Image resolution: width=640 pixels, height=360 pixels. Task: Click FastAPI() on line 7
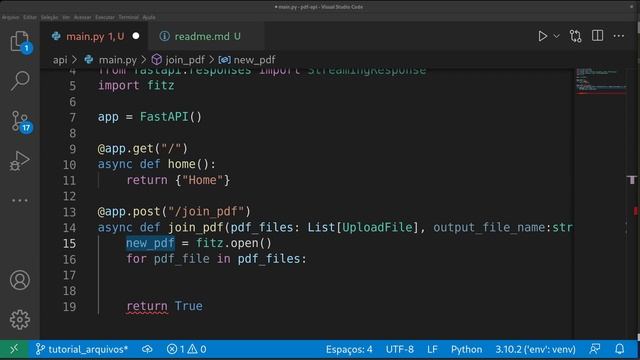point(171,117)
